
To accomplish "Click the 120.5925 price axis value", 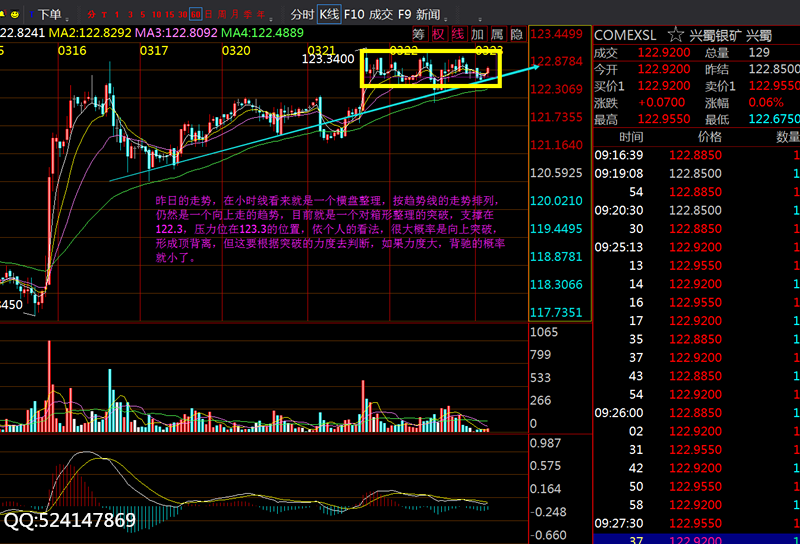I will 556,173.
